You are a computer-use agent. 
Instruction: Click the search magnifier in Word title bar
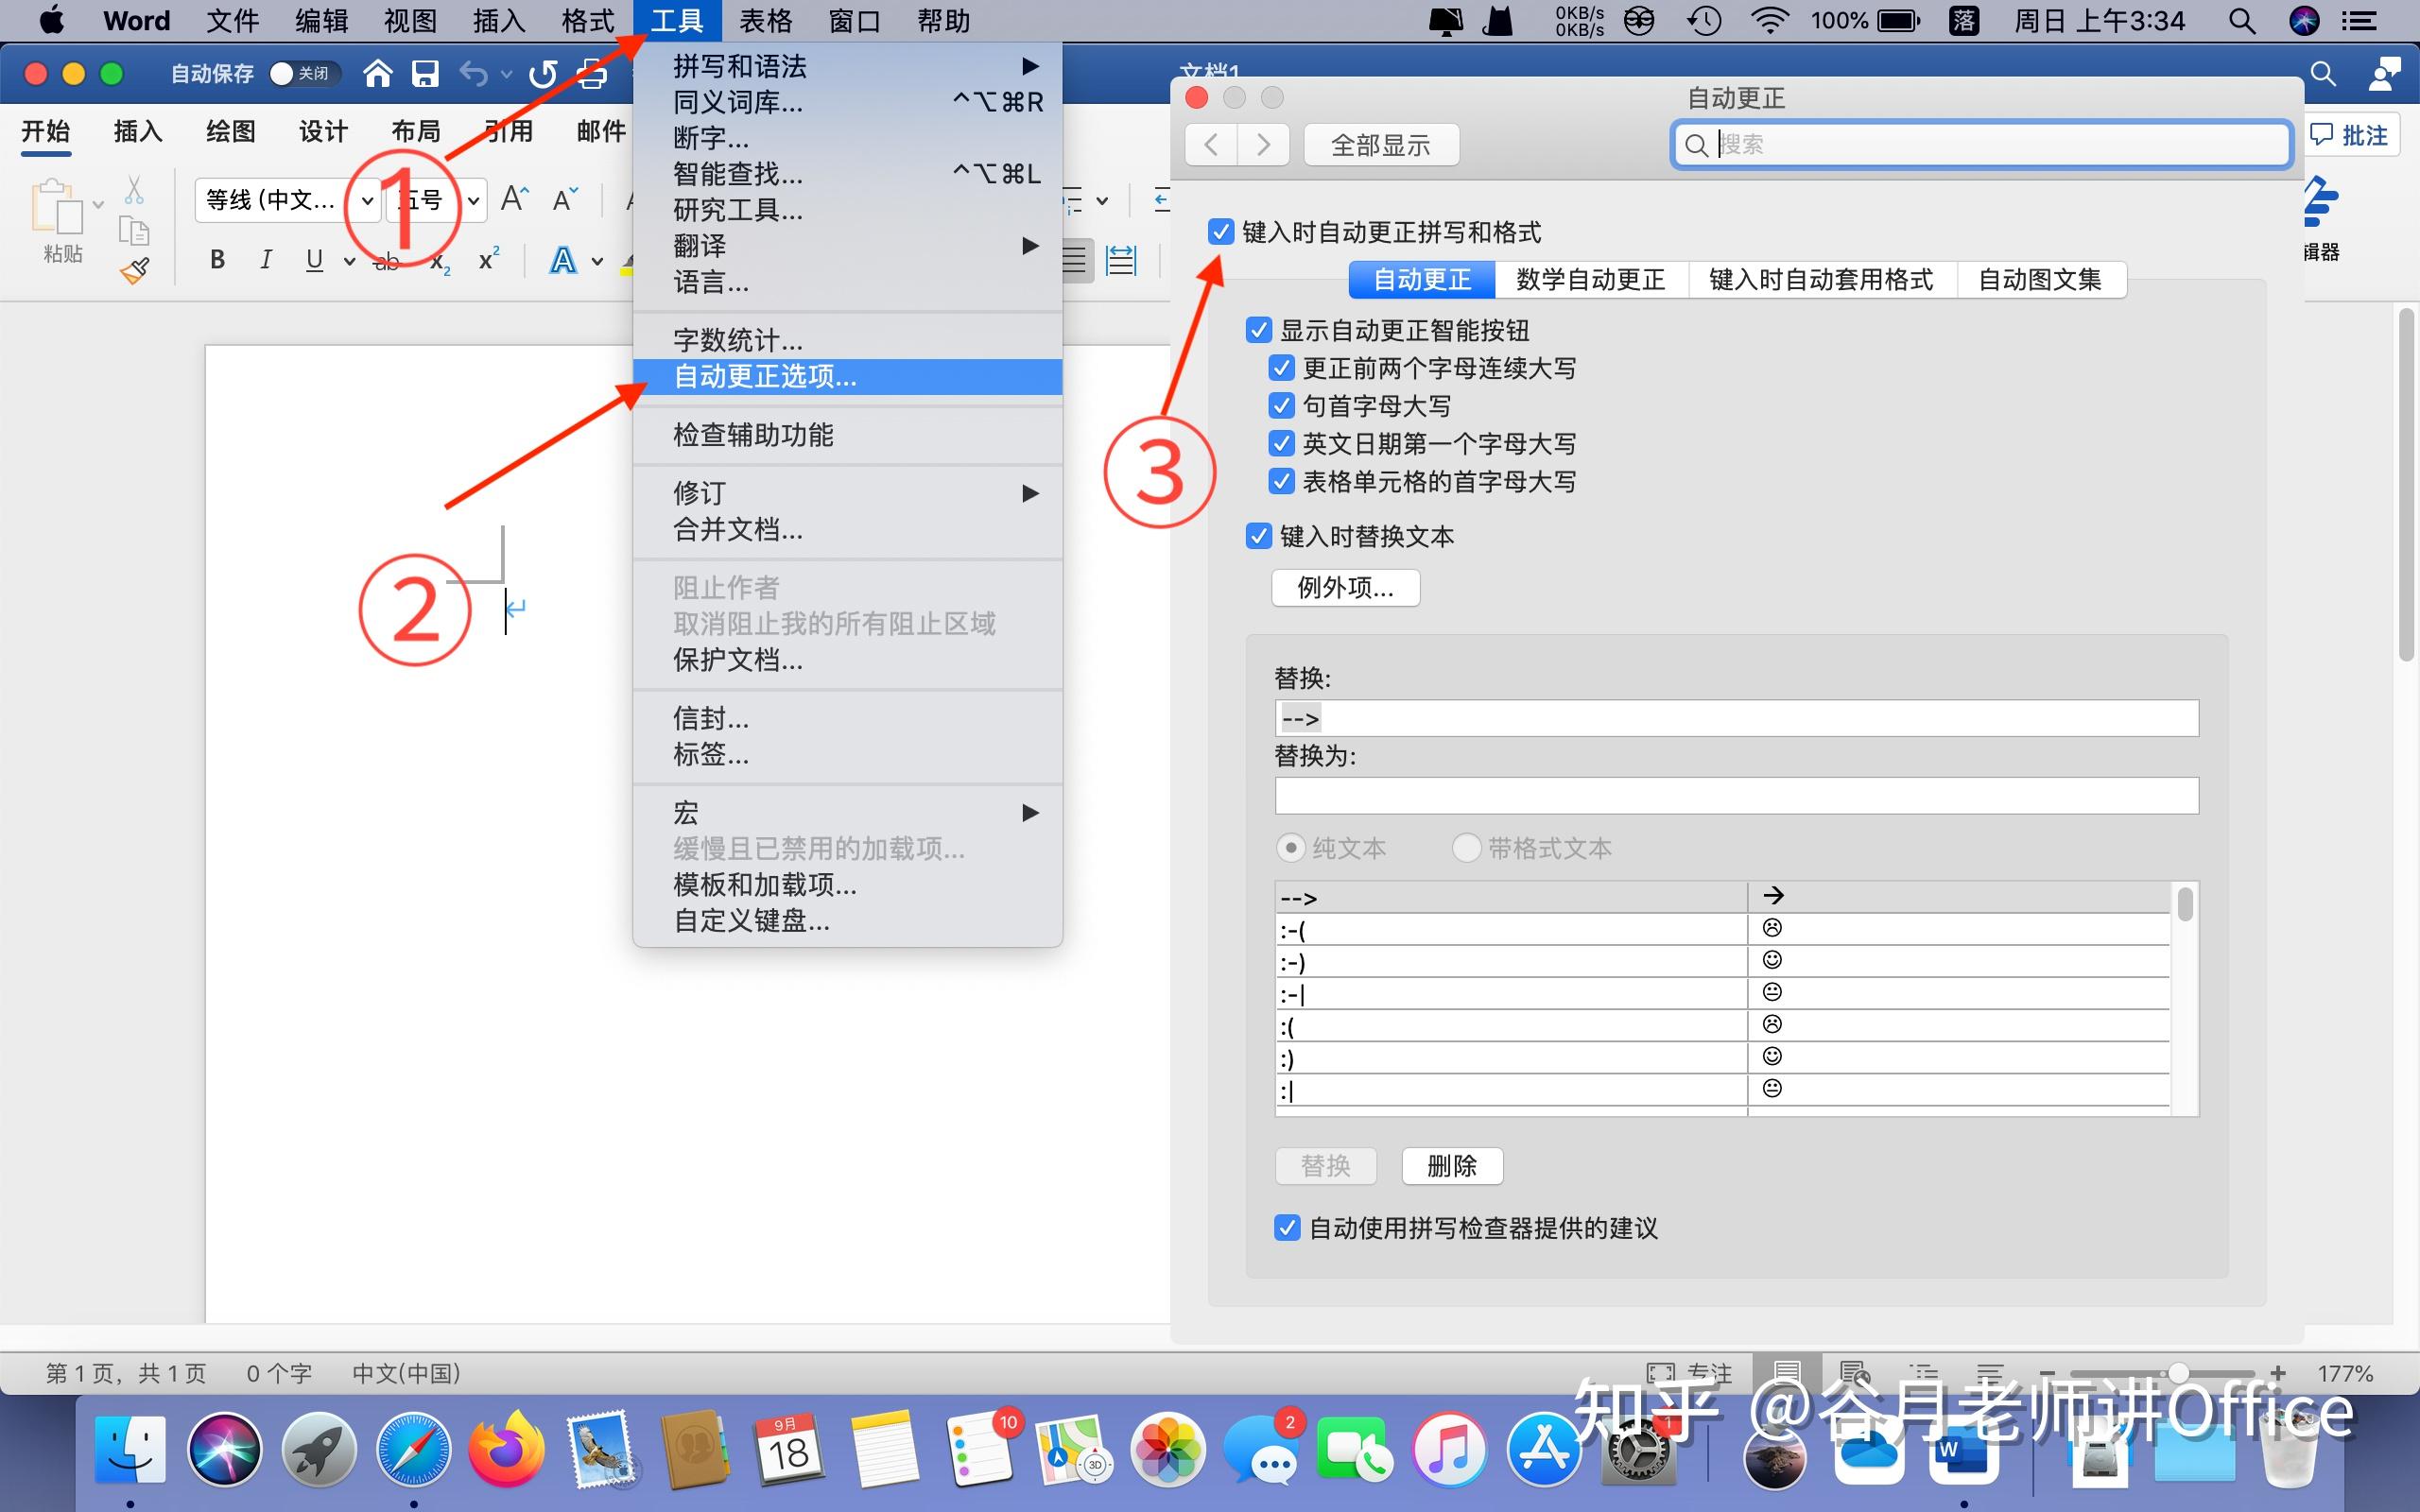[x=2323, y=73]
